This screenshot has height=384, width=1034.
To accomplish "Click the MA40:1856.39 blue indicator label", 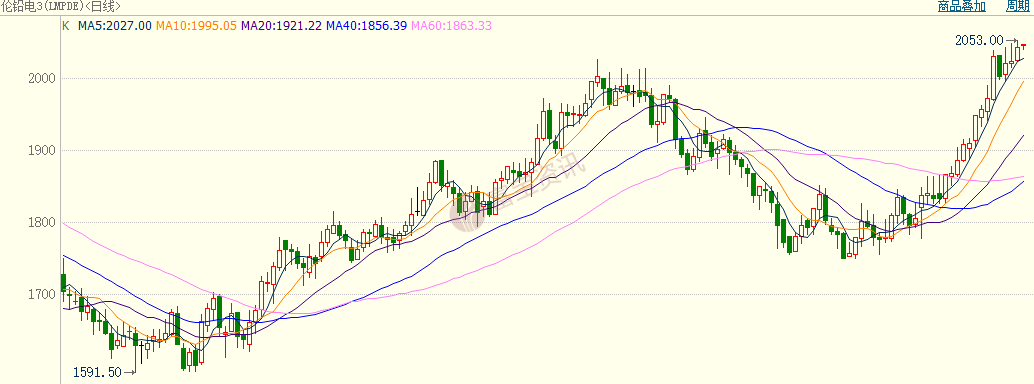I will click(x=367, y=26).
